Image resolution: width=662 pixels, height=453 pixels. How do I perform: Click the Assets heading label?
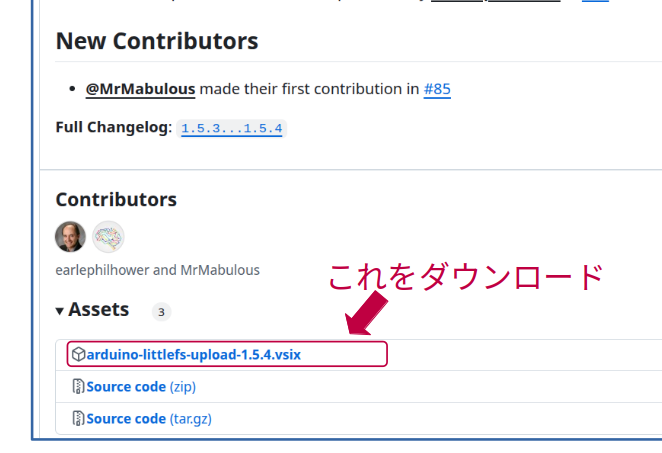(98, 309)
